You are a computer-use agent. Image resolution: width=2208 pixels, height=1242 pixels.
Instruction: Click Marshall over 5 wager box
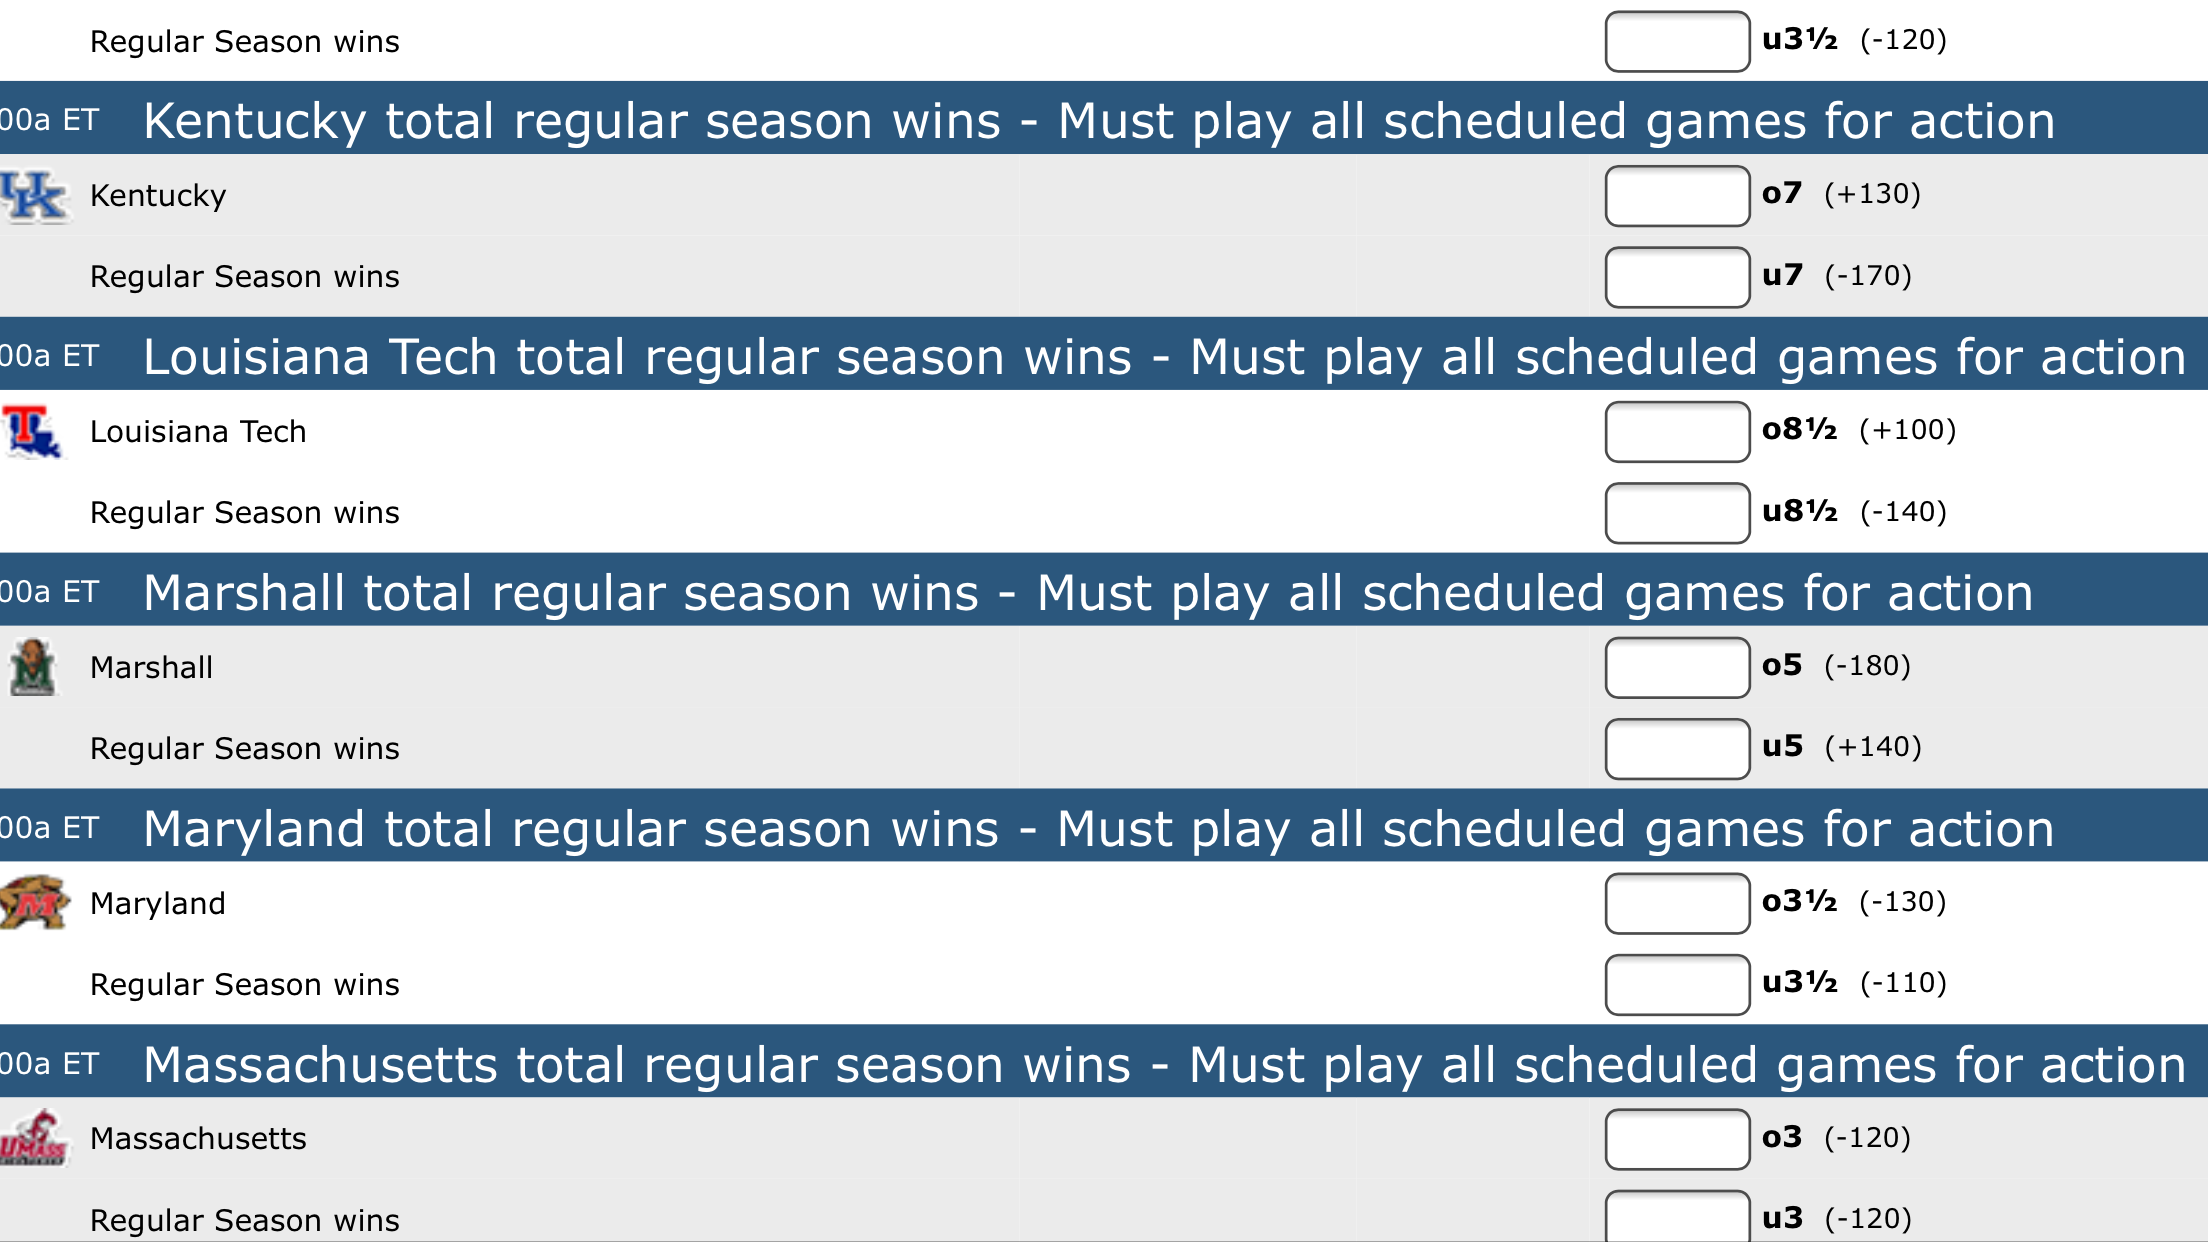(1676, 668)
